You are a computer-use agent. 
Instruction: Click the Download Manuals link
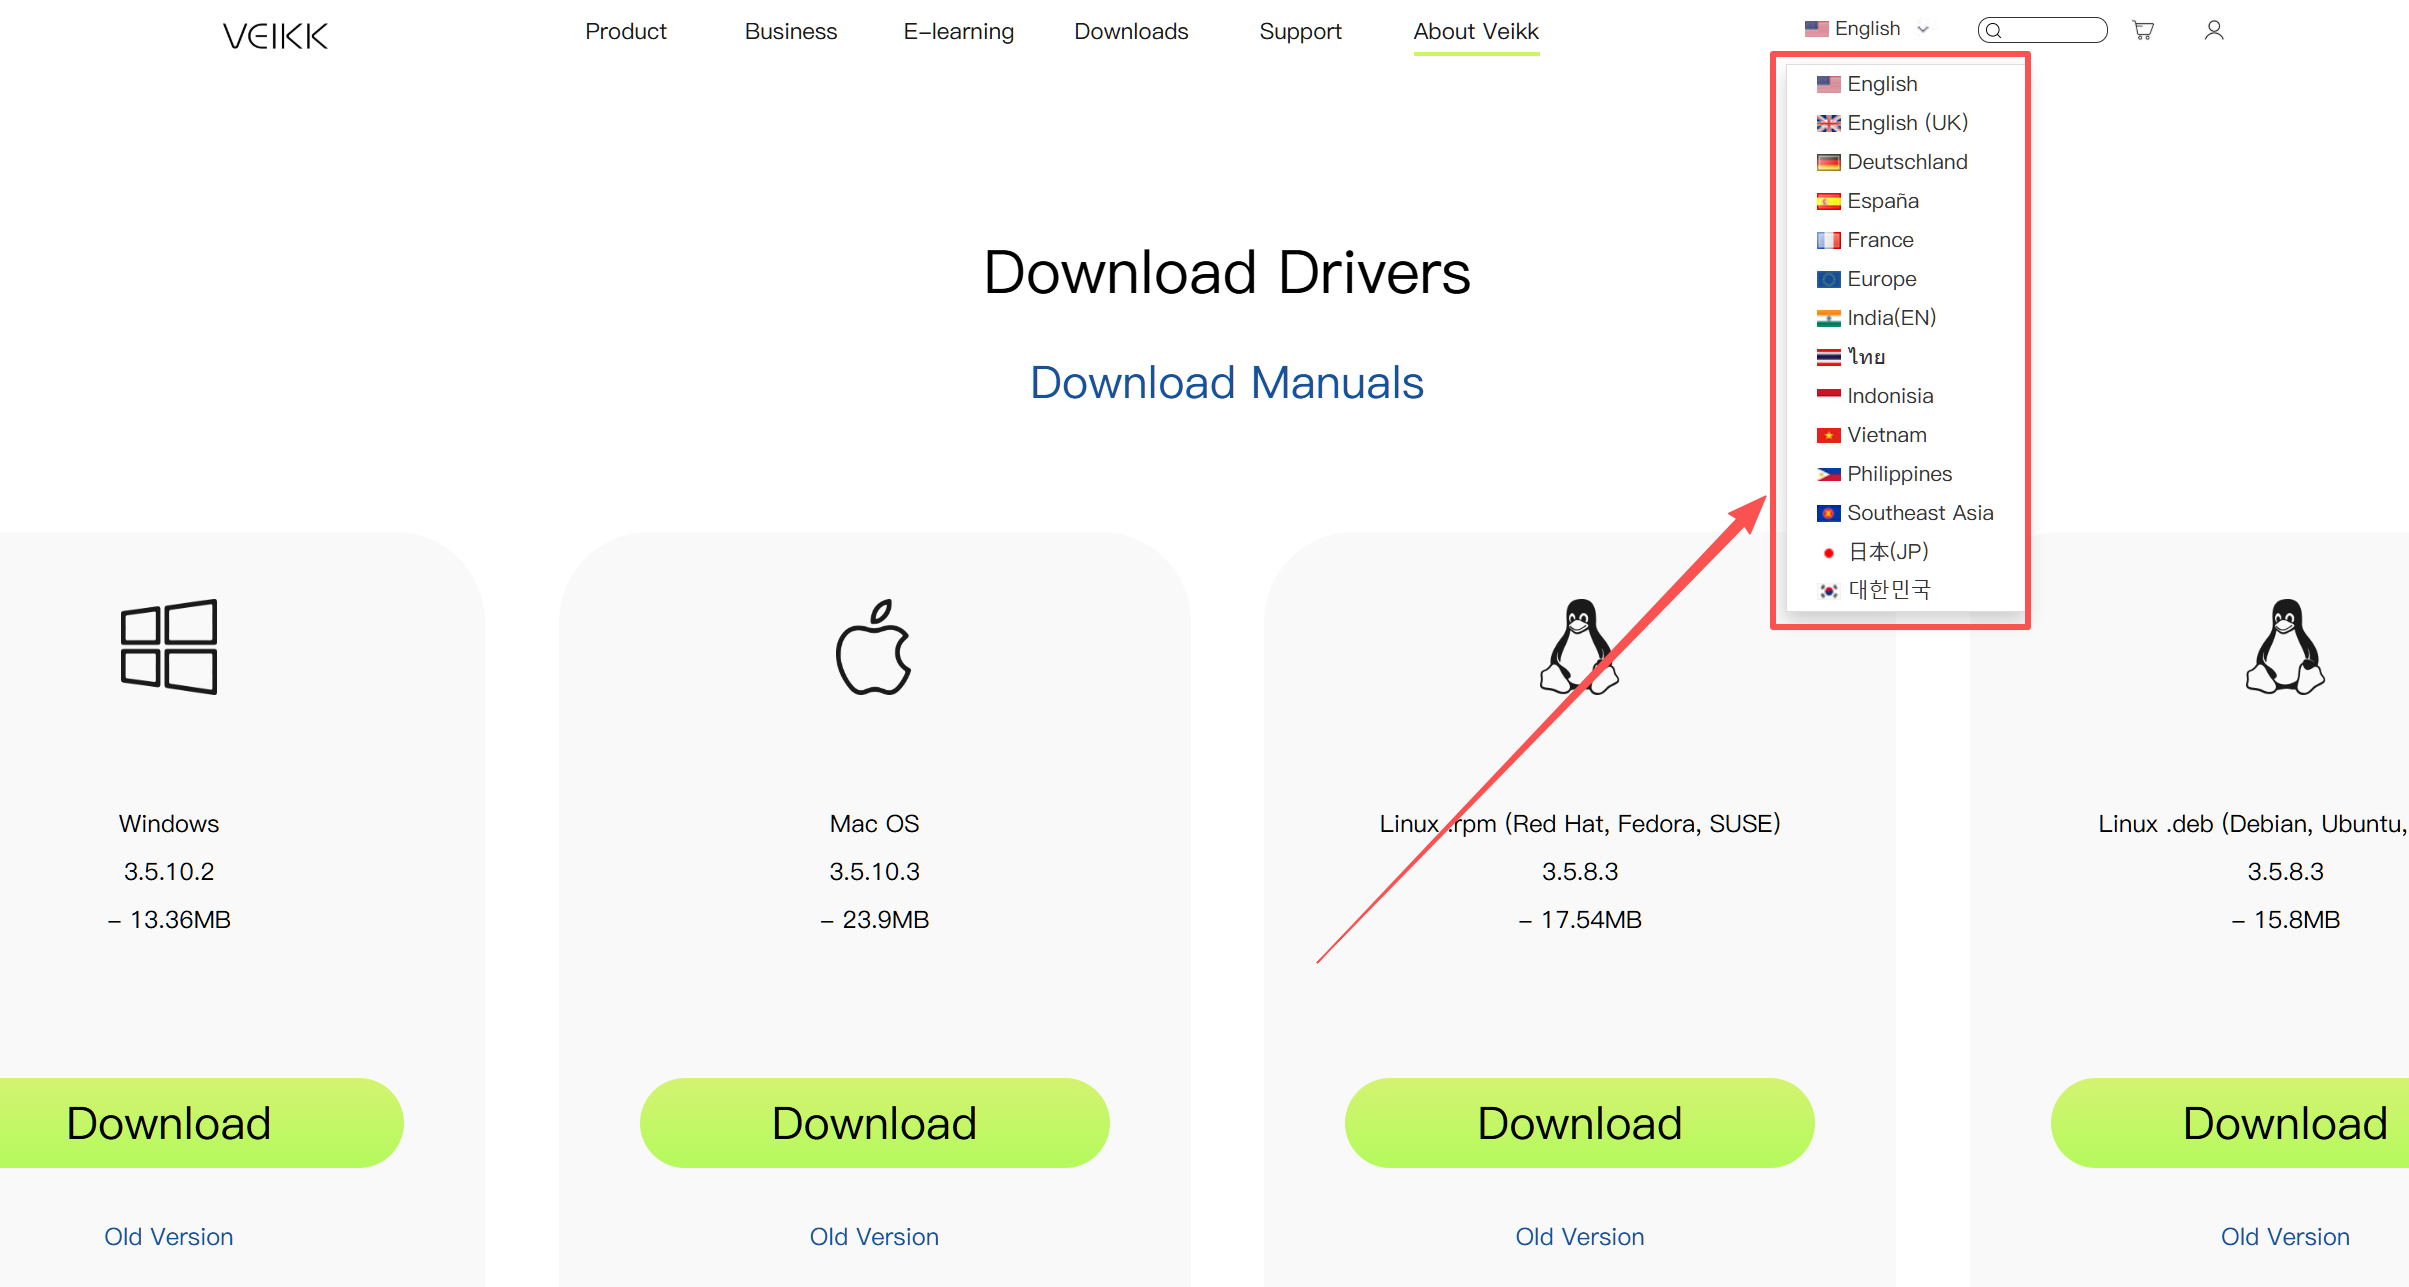click(x=1227, y=382)
